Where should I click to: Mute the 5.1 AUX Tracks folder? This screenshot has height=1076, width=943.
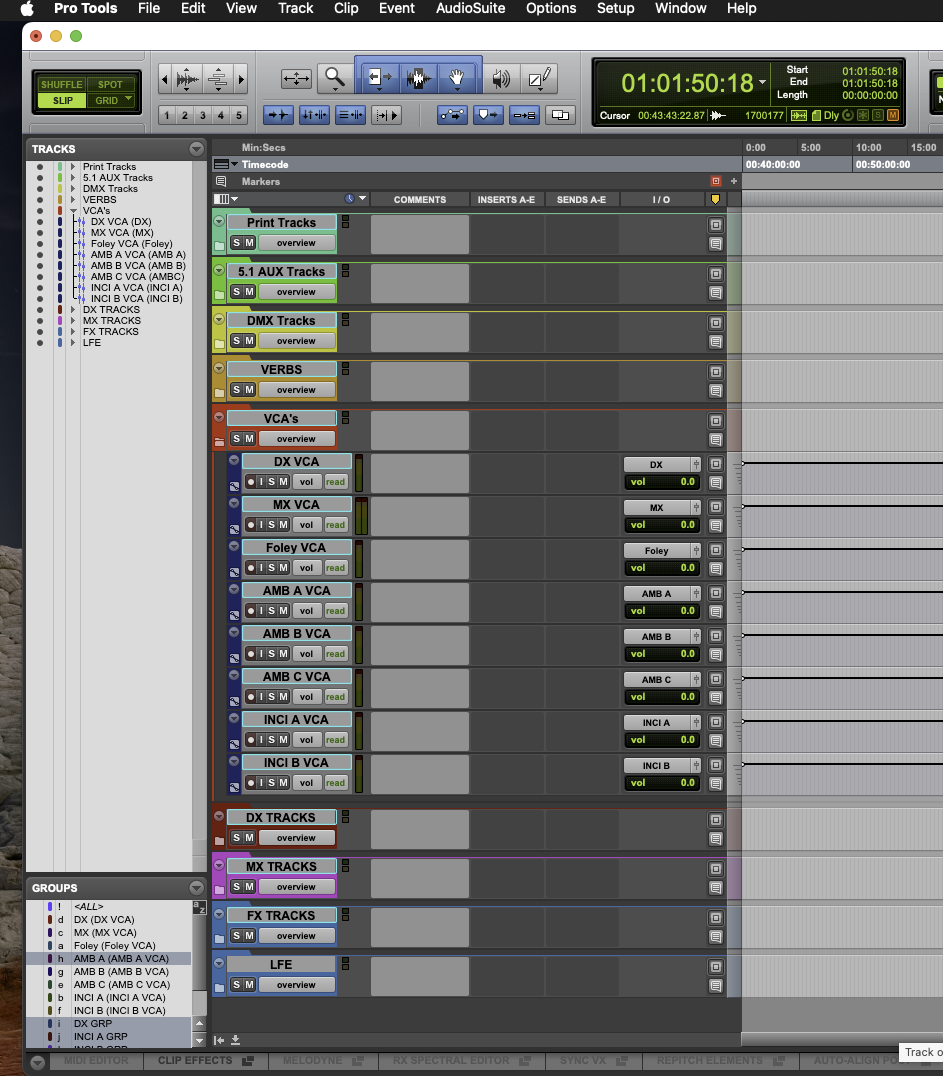point(250,292)
